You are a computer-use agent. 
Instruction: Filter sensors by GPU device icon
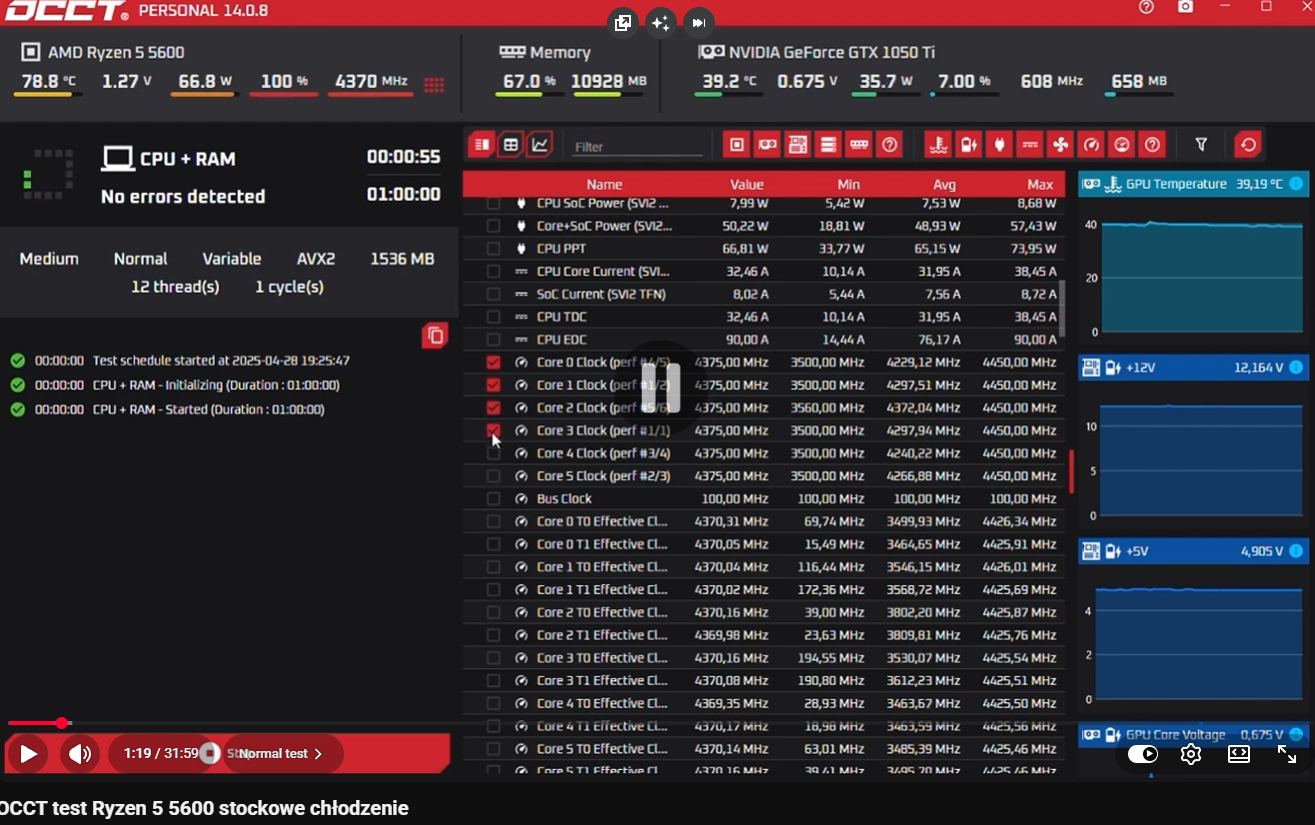(x=767, y=145)
